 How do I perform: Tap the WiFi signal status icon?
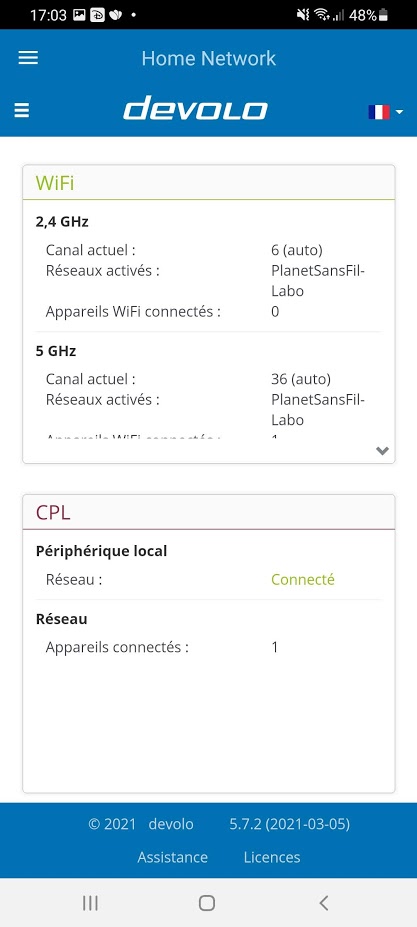point(321,15)
